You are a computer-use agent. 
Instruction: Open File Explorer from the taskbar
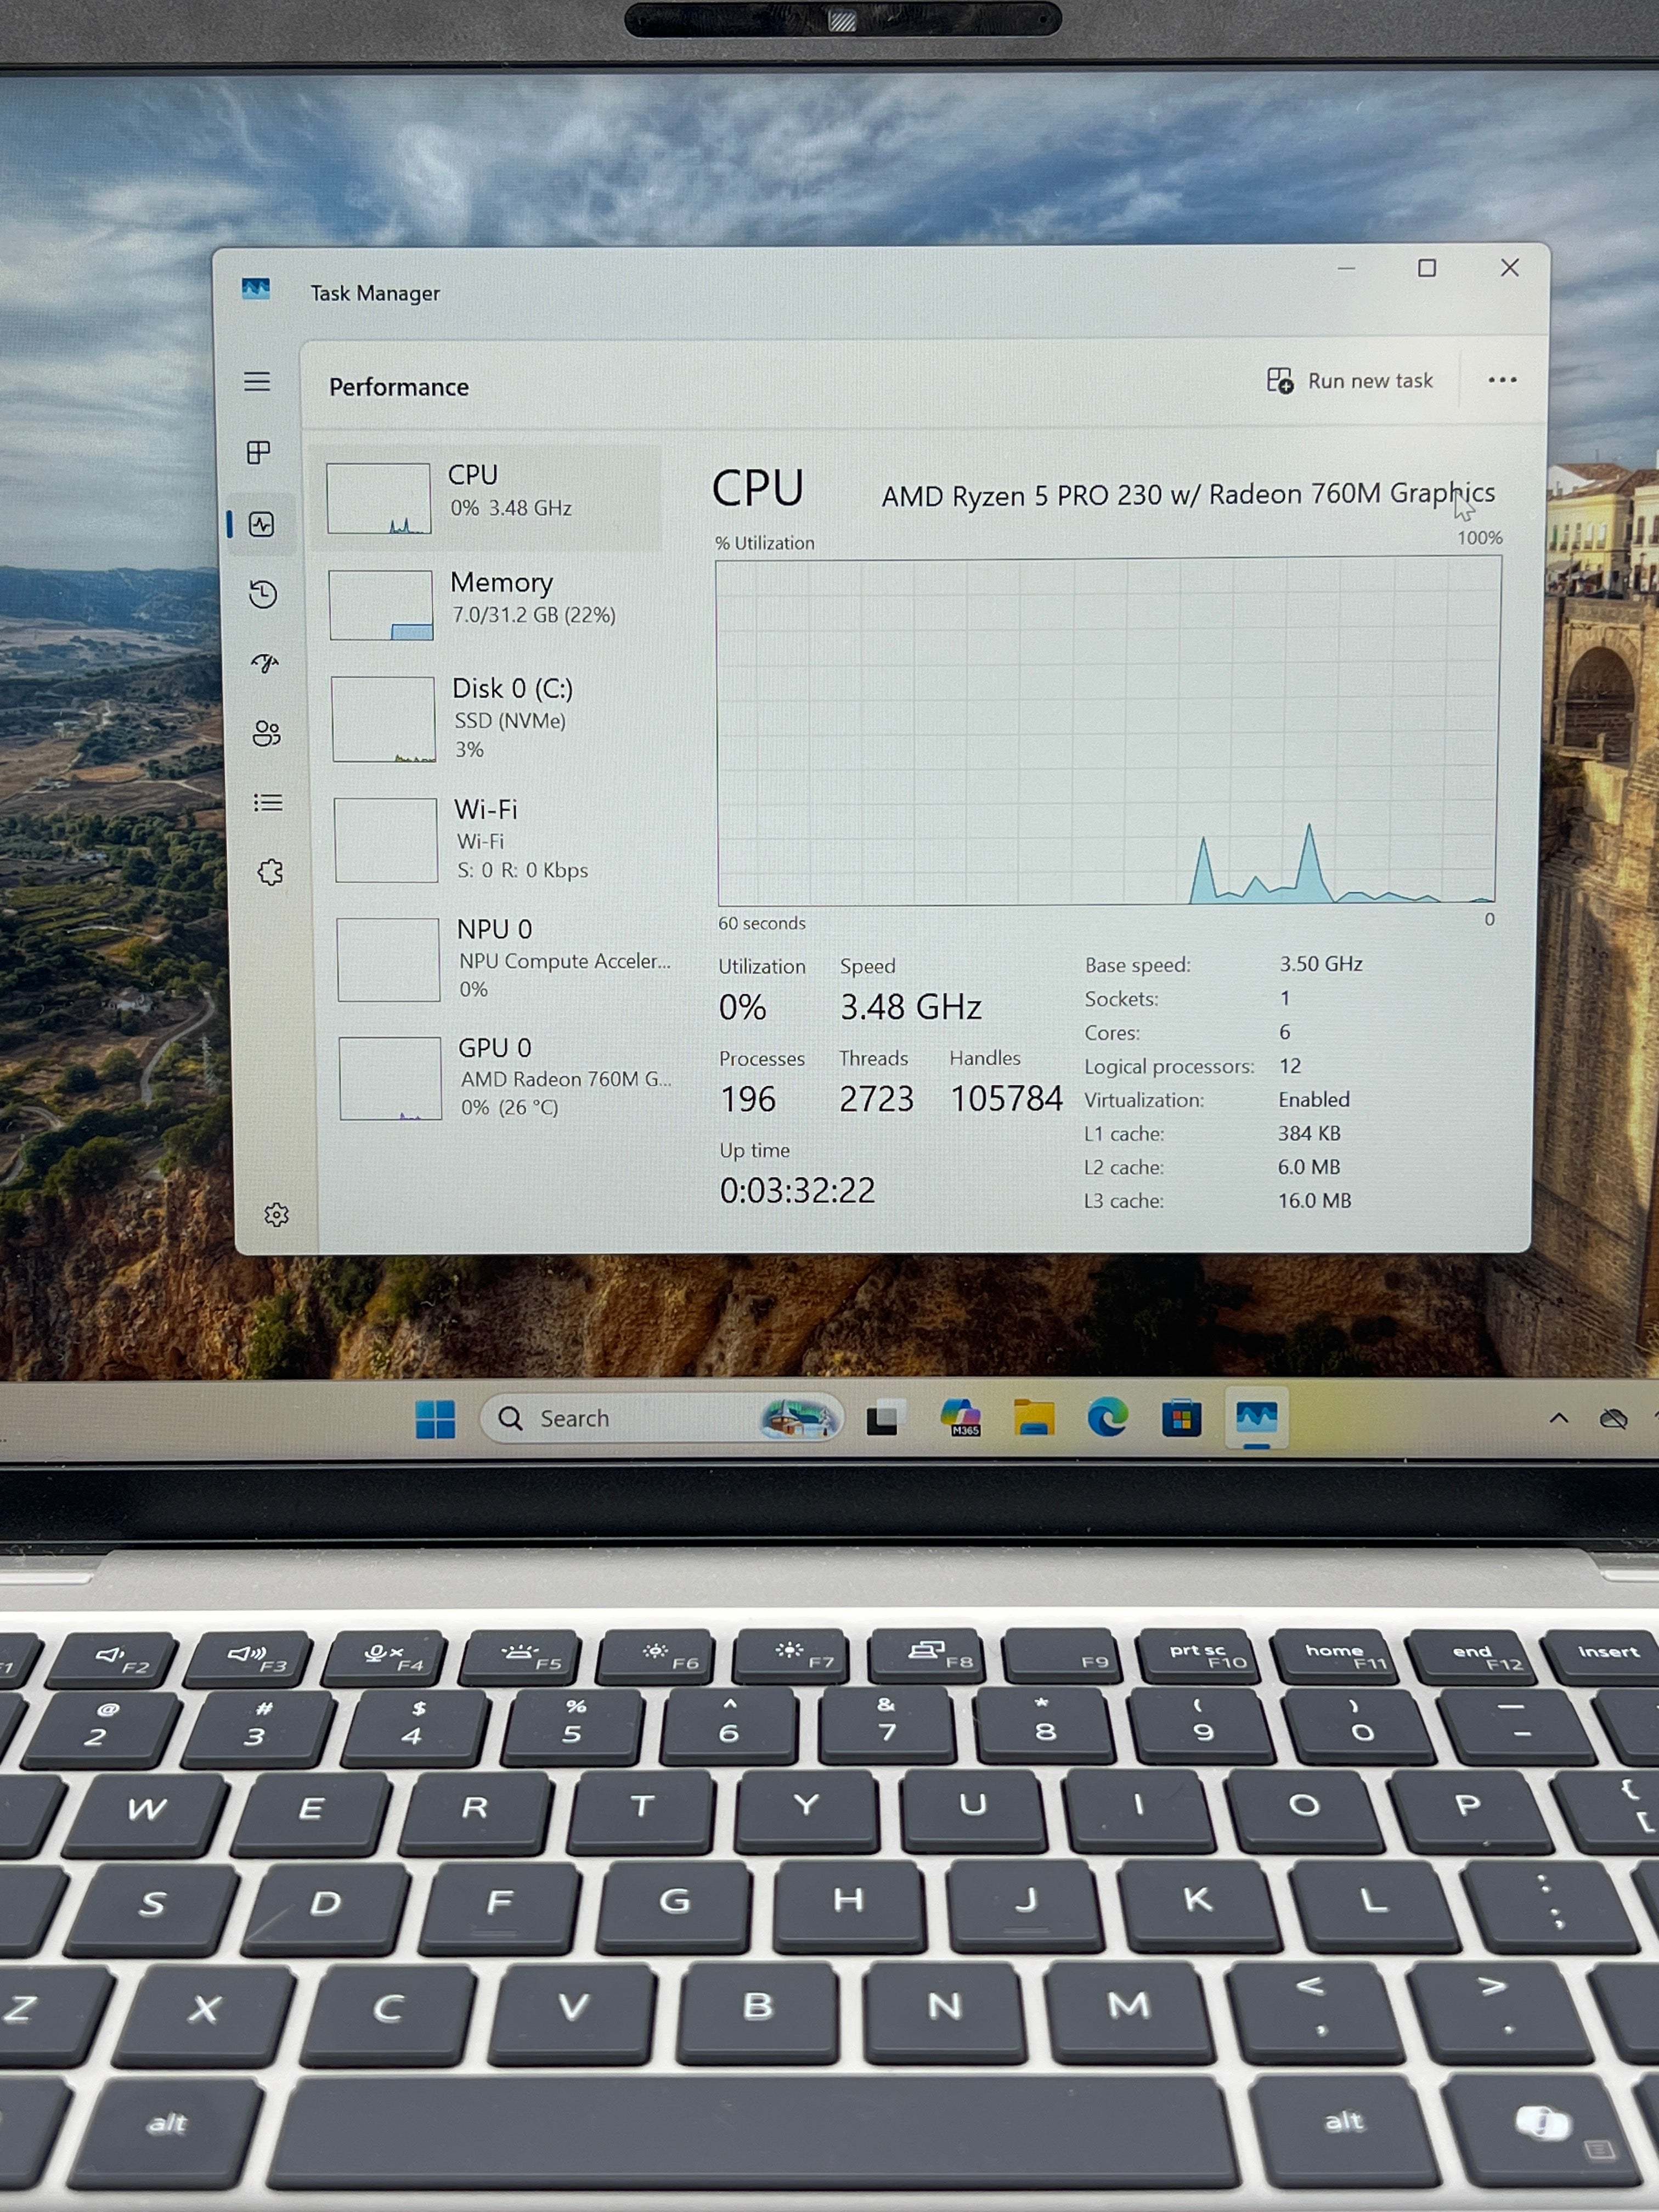click(x=1034, y=1418)
